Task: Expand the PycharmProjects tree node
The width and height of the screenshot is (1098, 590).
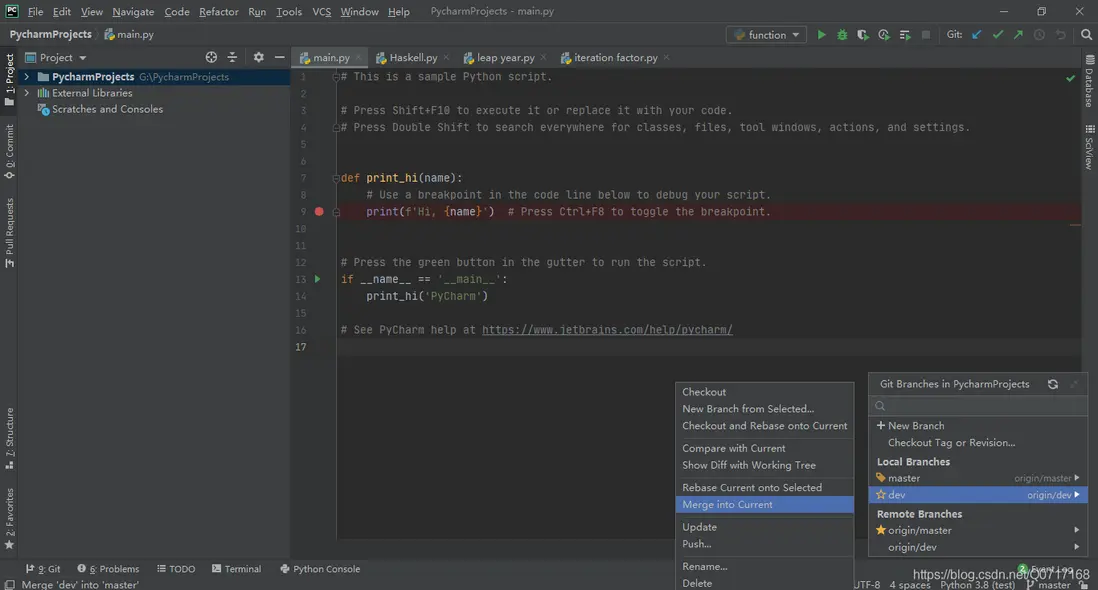Action: 27,77
